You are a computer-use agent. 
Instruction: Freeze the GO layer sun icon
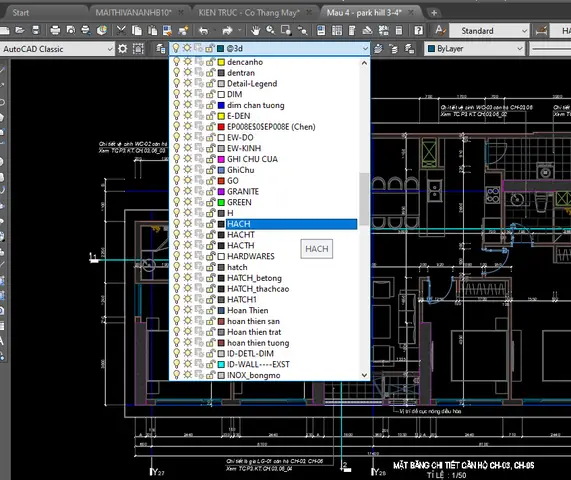[188, 181]
